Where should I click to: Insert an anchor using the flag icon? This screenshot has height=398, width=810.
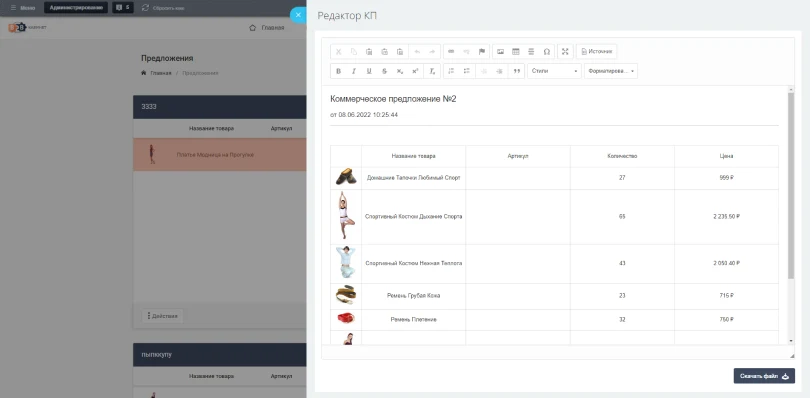(x=481, y=52)
